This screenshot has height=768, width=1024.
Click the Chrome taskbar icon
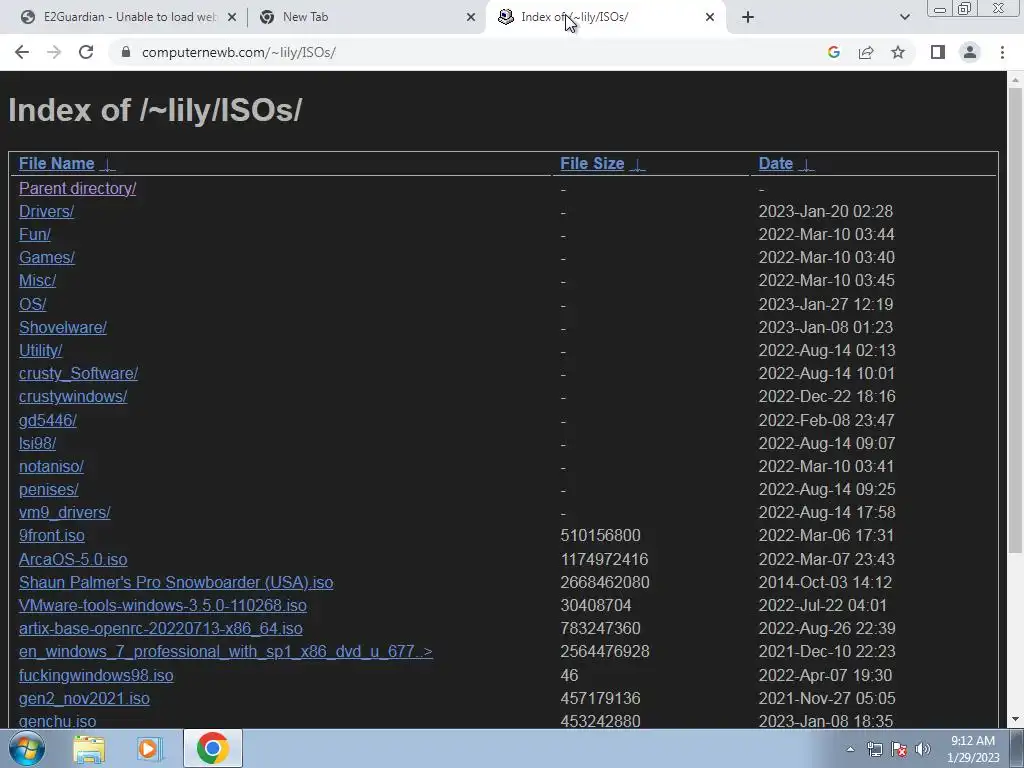pos(212,748)
